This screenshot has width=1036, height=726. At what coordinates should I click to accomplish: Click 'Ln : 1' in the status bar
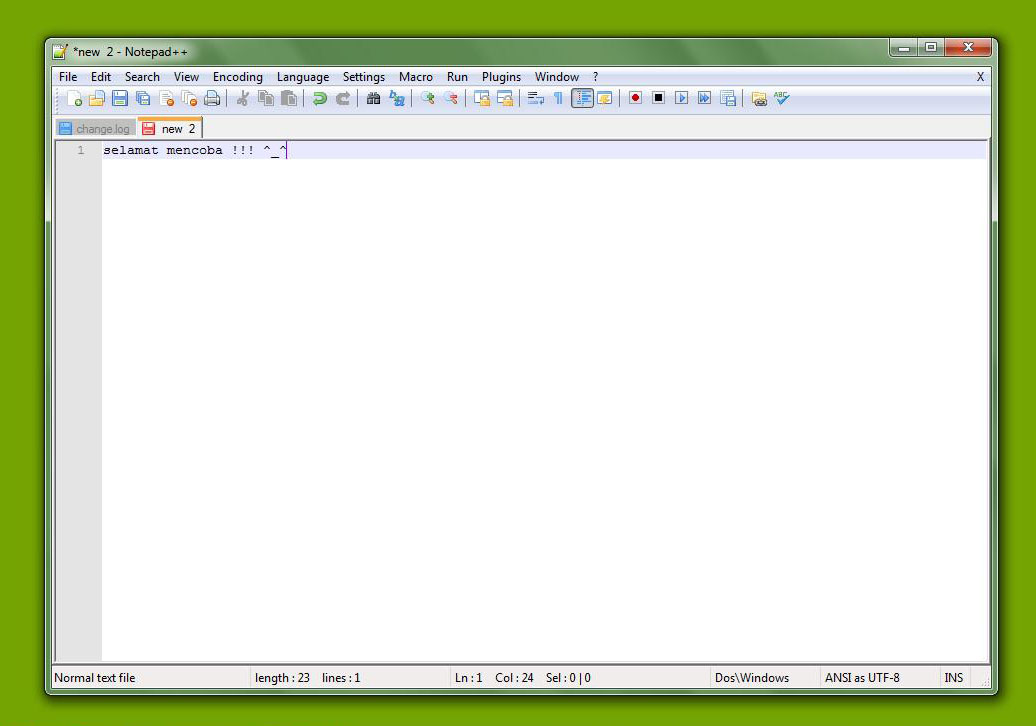[x=468, y=677]
